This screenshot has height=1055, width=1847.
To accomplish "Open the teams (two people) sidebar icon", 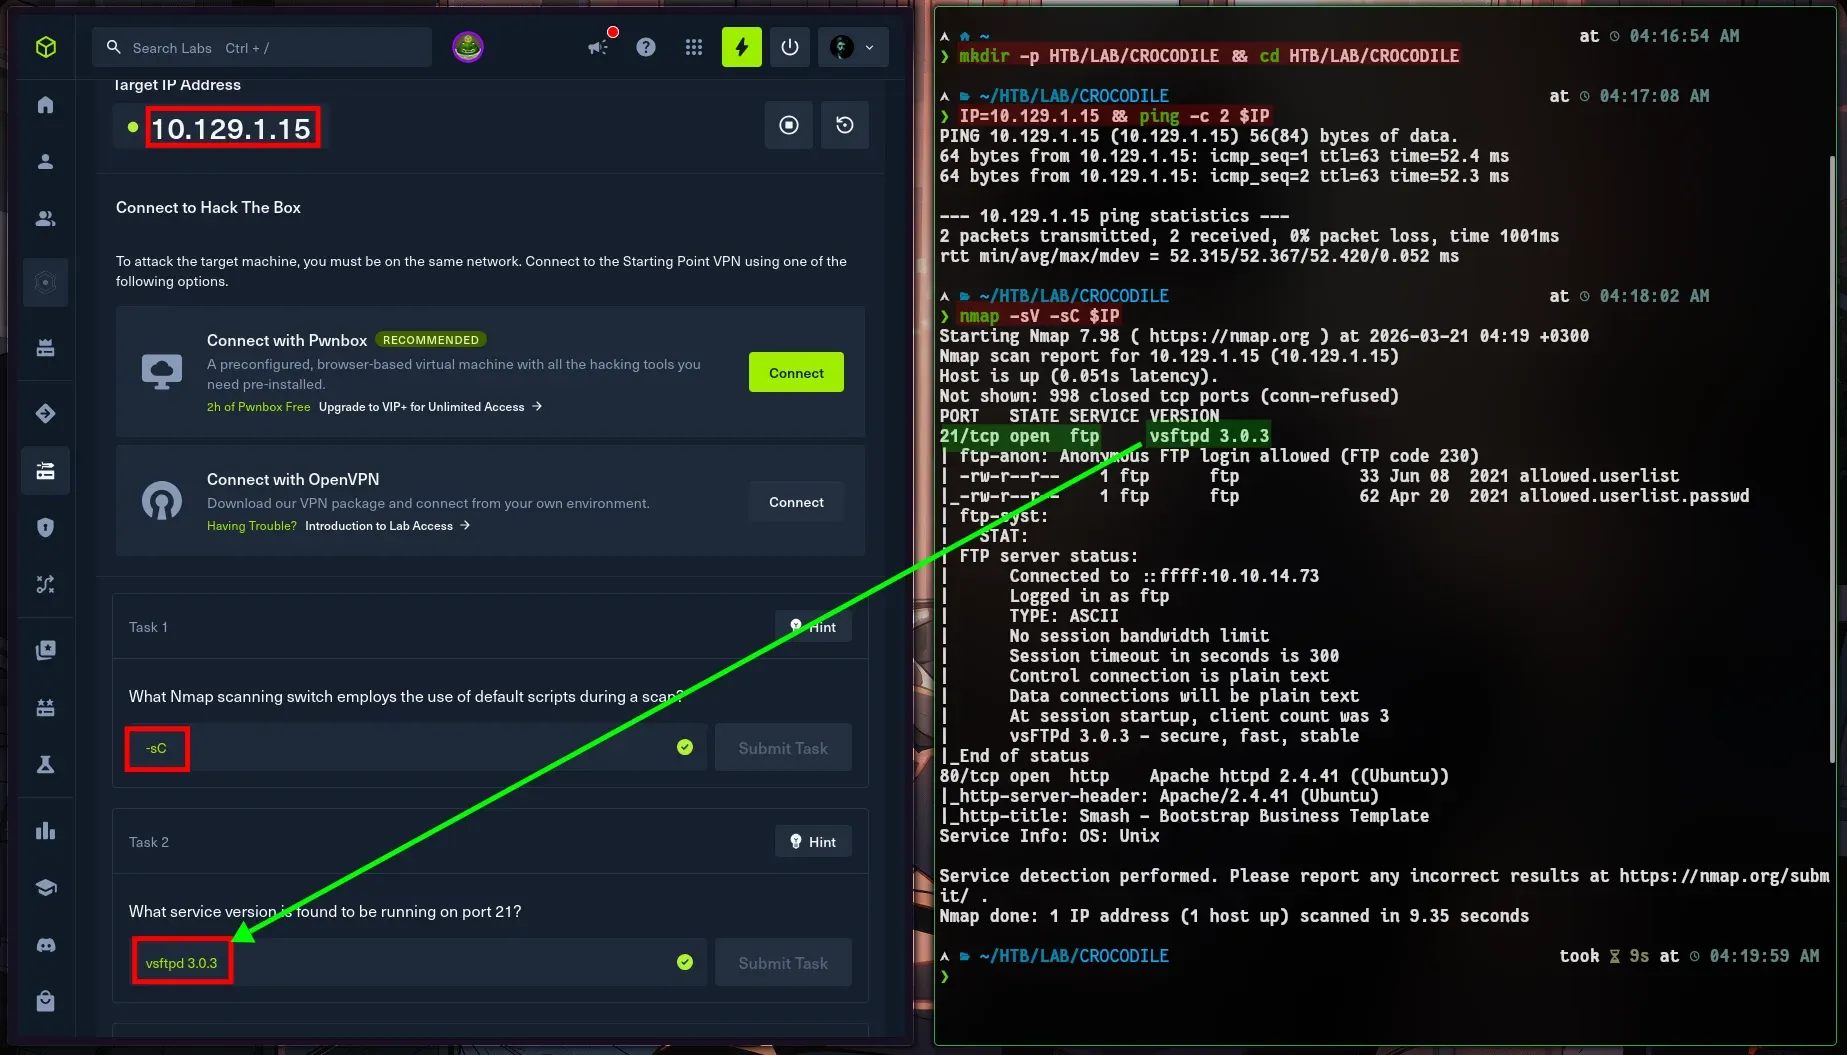I will pos(45,219).
